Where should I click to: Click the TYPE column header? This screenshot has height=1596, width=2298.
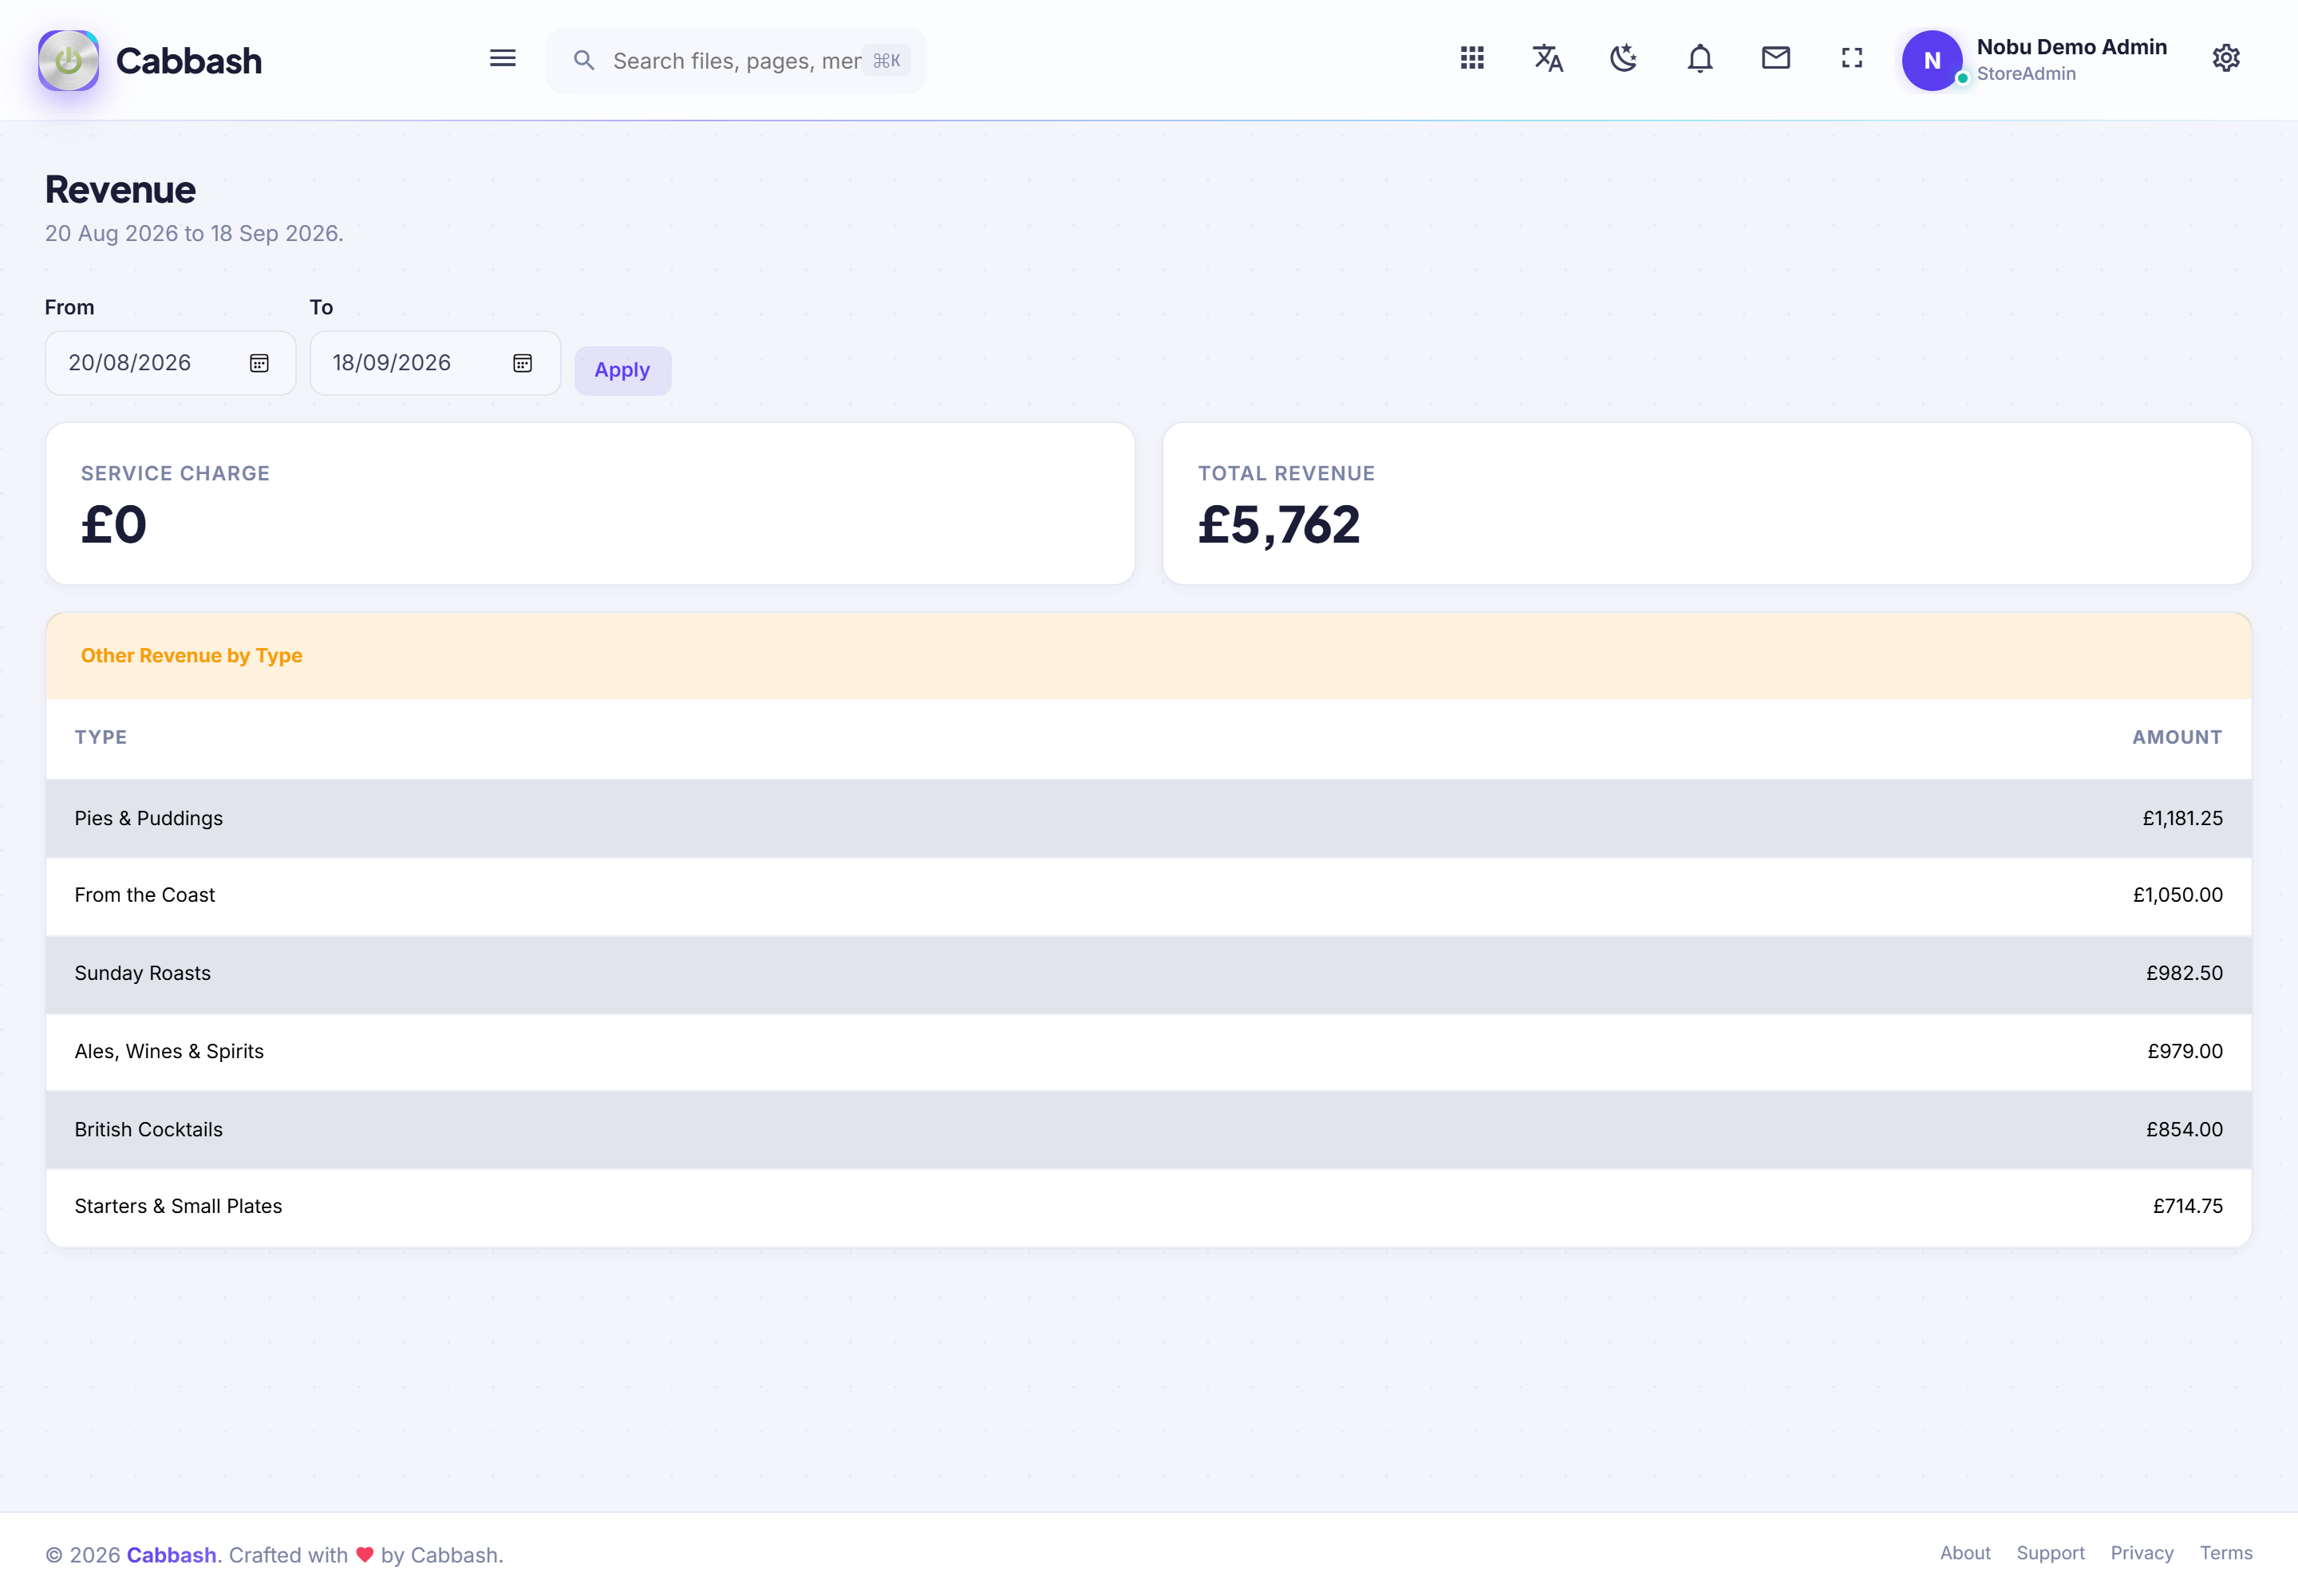tap(101, 737)
